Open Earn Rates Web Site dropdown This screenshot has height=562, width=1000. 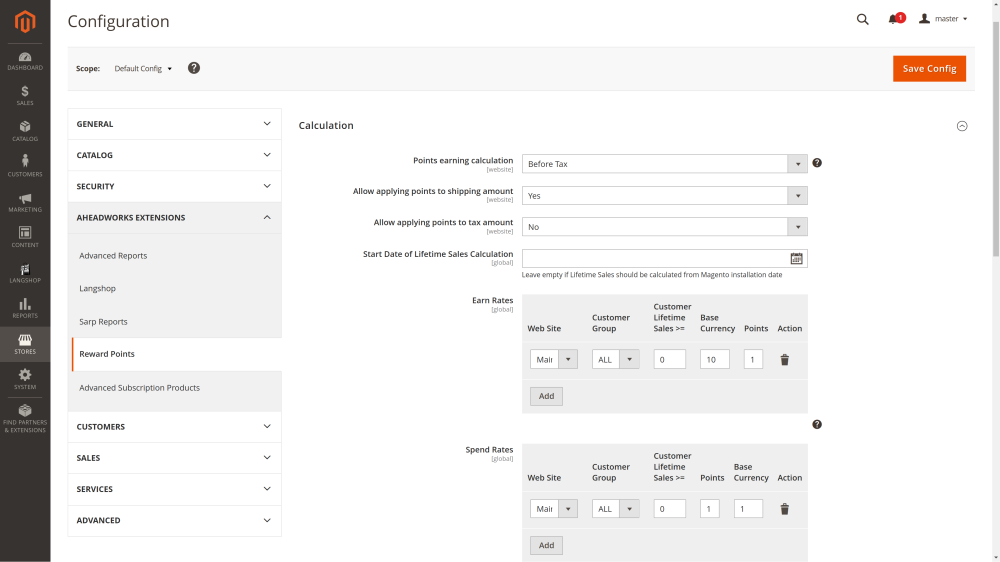pos(554,359)
